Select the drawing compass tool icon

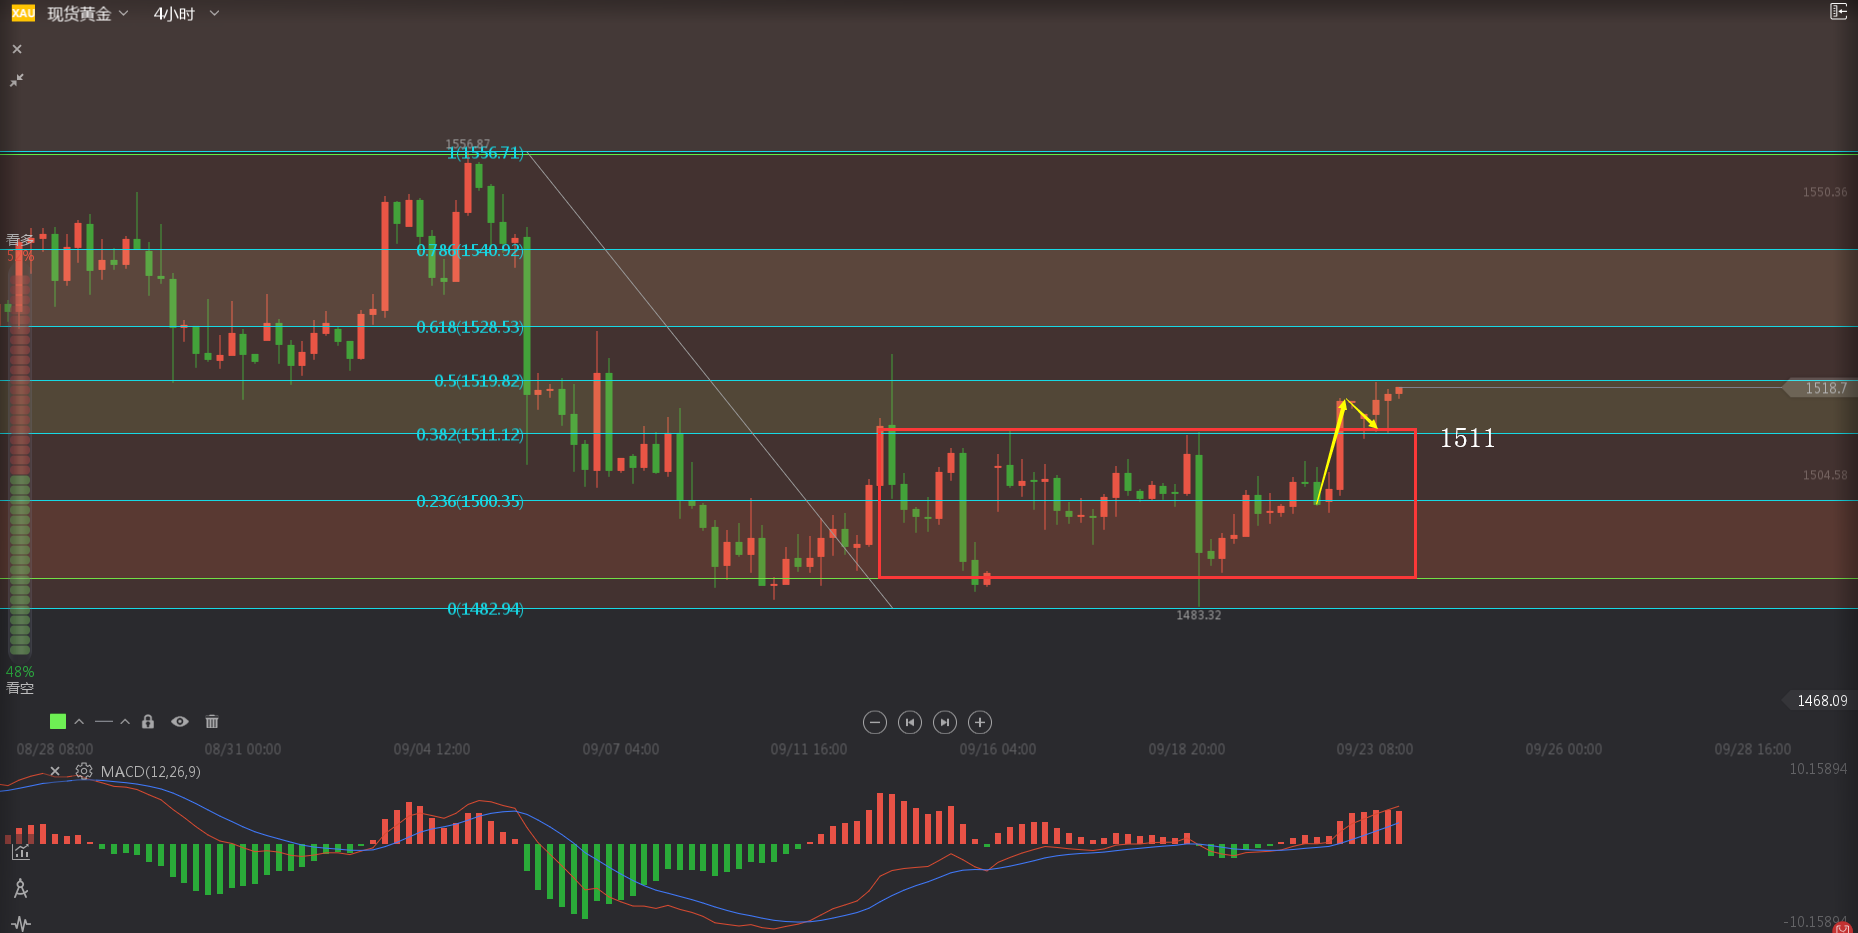tap(21, 888)
